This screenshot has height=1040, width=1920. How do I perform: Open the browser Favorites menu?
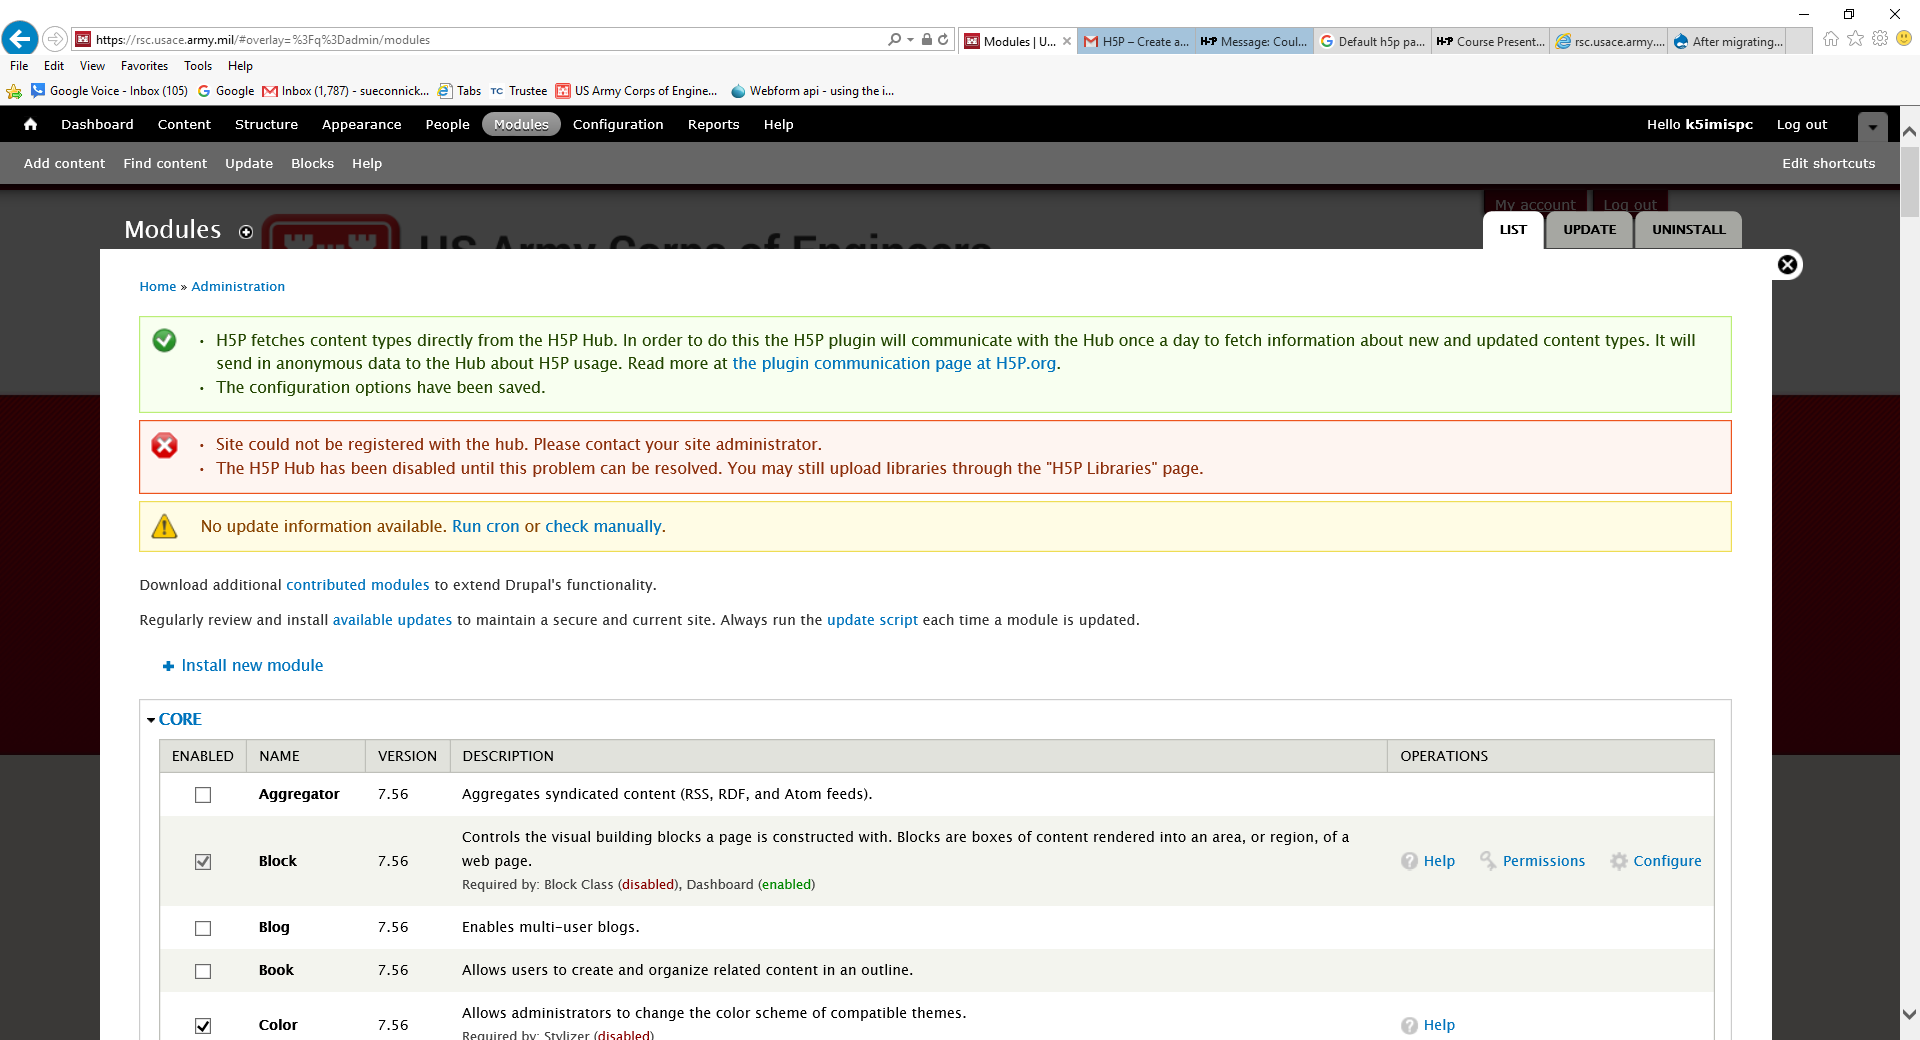144,66
